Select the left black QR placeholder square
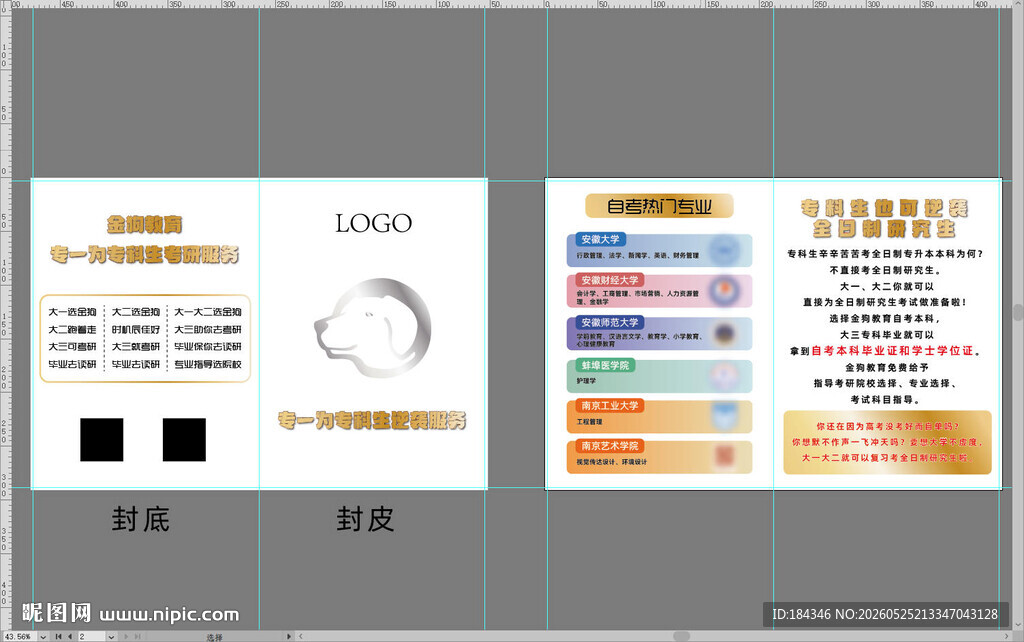 click(102, 440)
